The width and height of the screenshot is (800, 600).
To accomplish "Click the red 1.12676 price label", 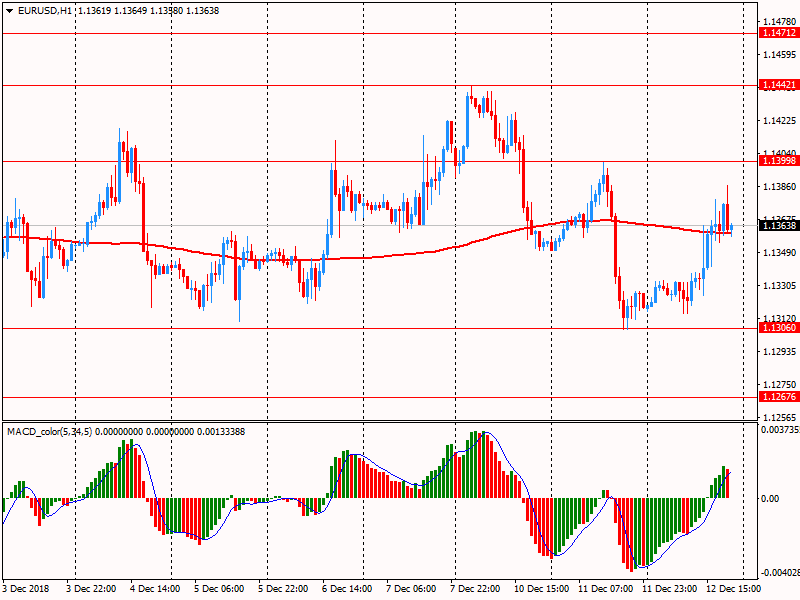I will [x=778, y=397].
